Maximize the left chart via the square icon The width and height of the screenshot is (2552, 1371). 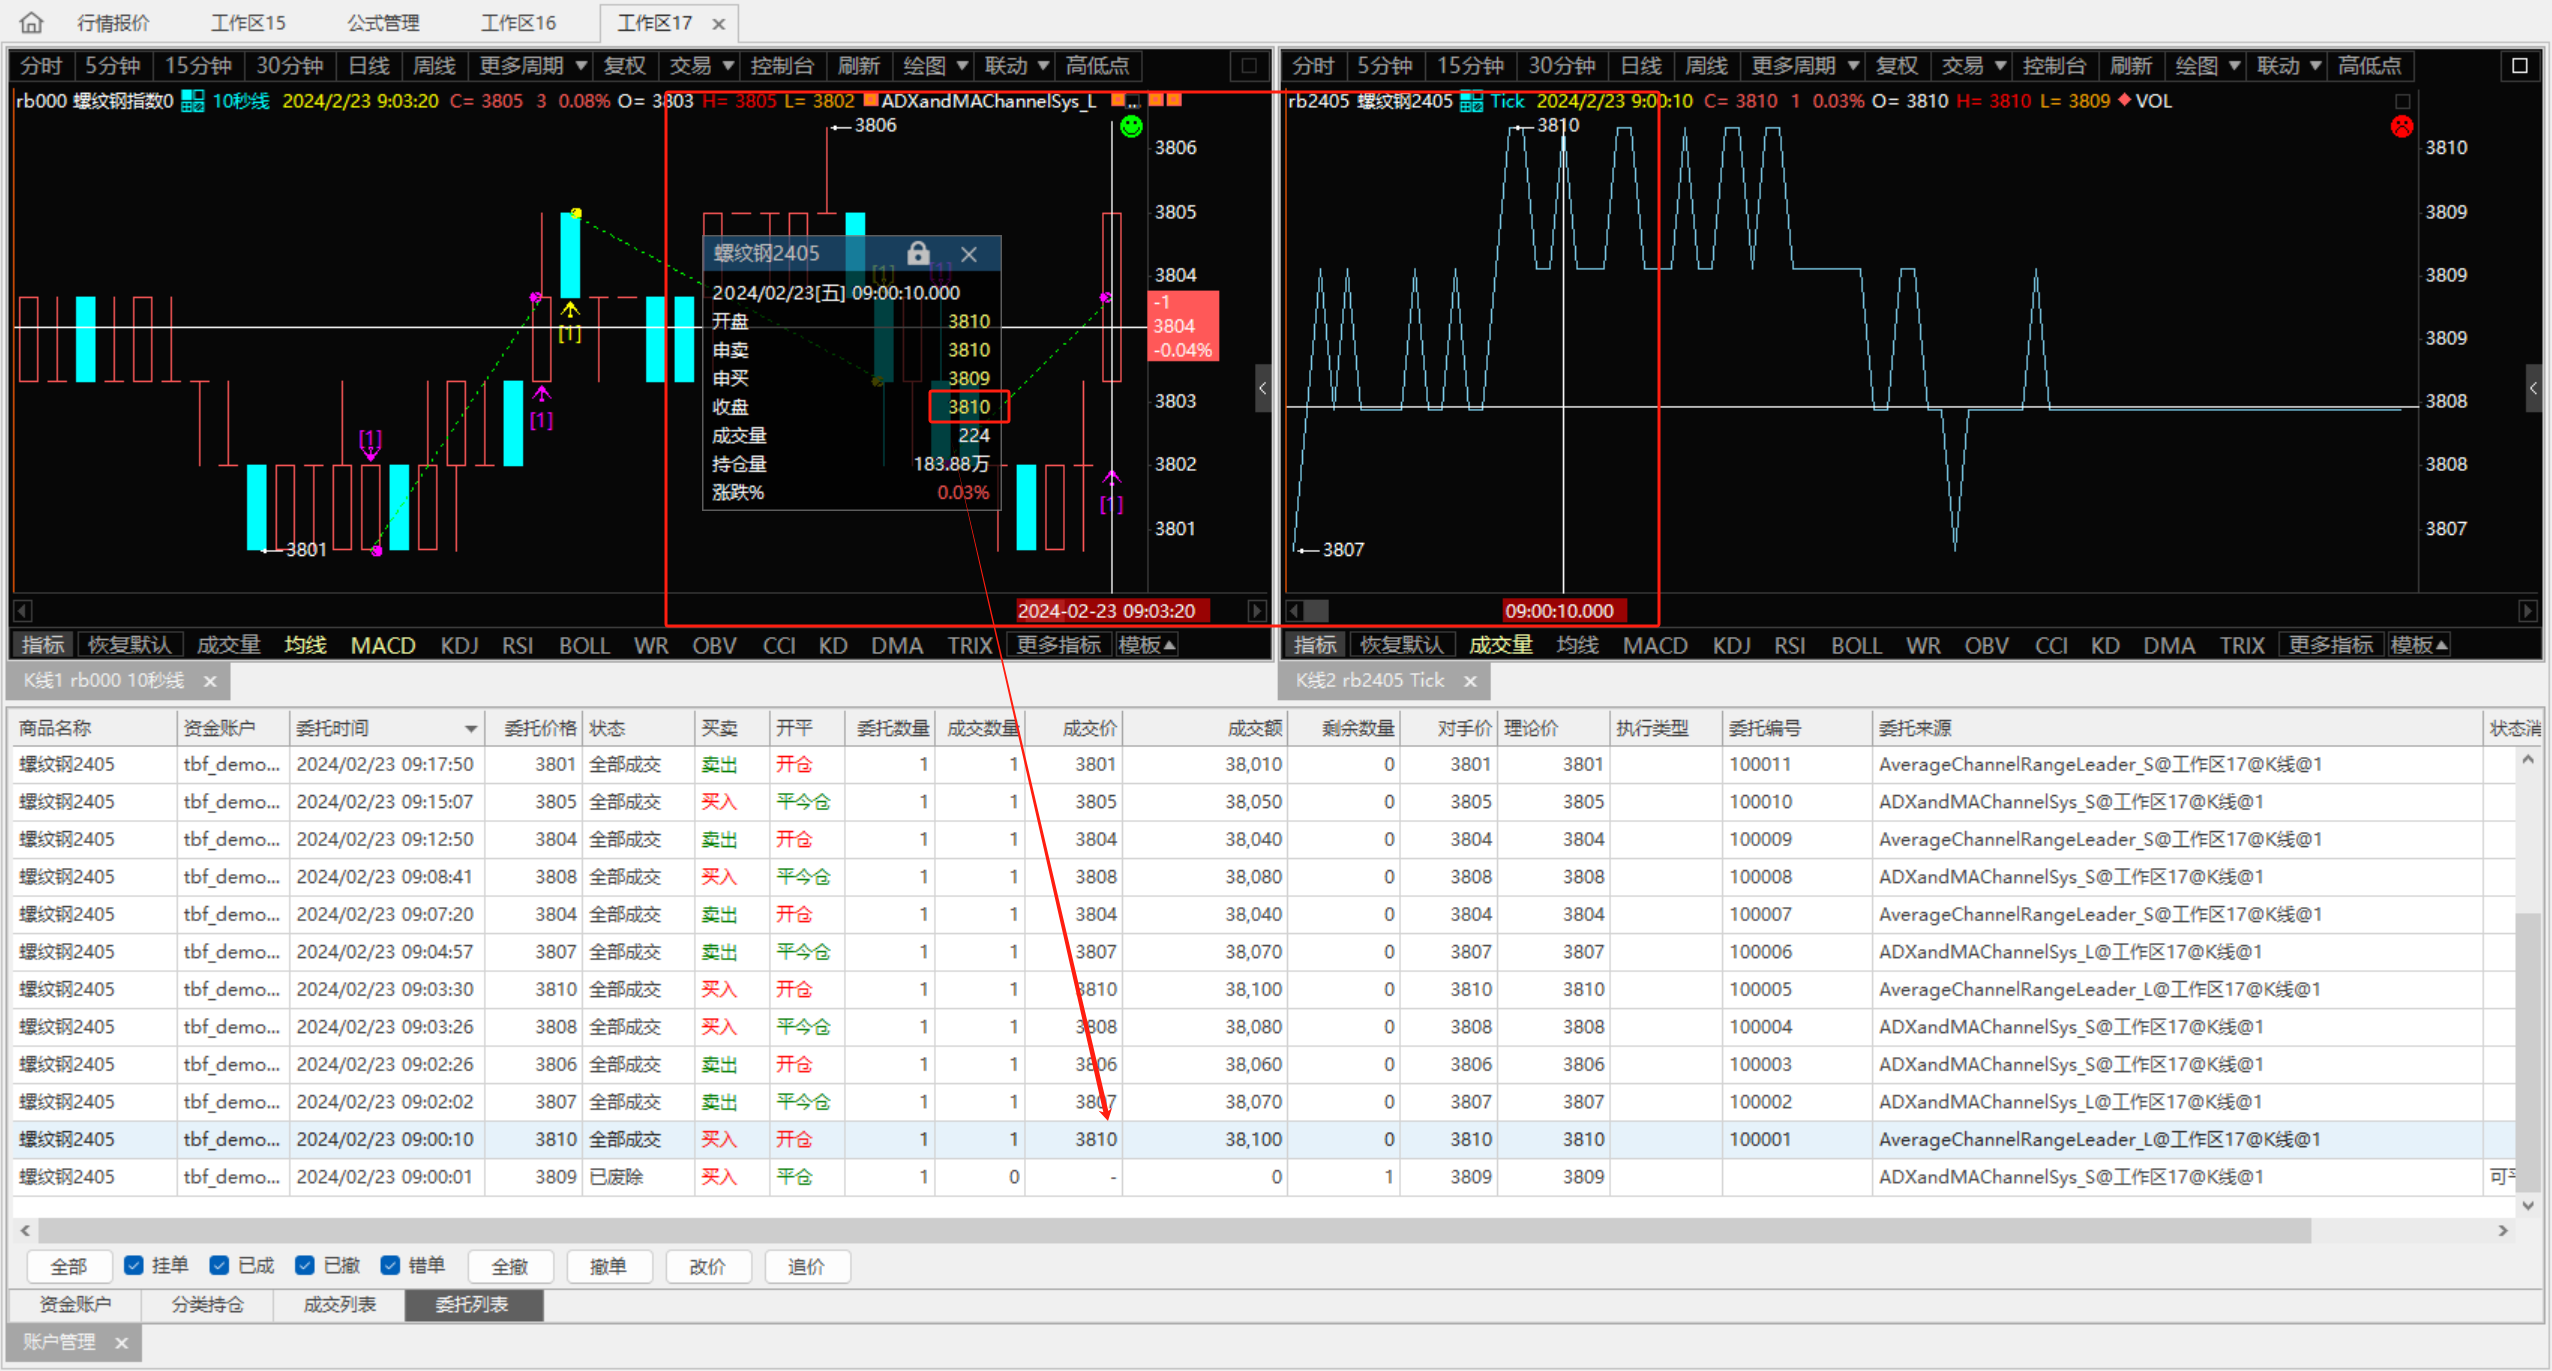pos(1248,66)
